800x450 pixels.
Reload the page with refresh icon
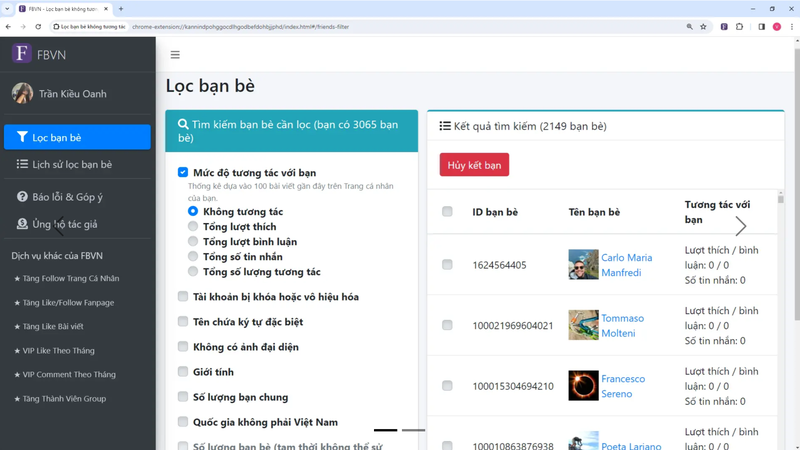(38, 27)
